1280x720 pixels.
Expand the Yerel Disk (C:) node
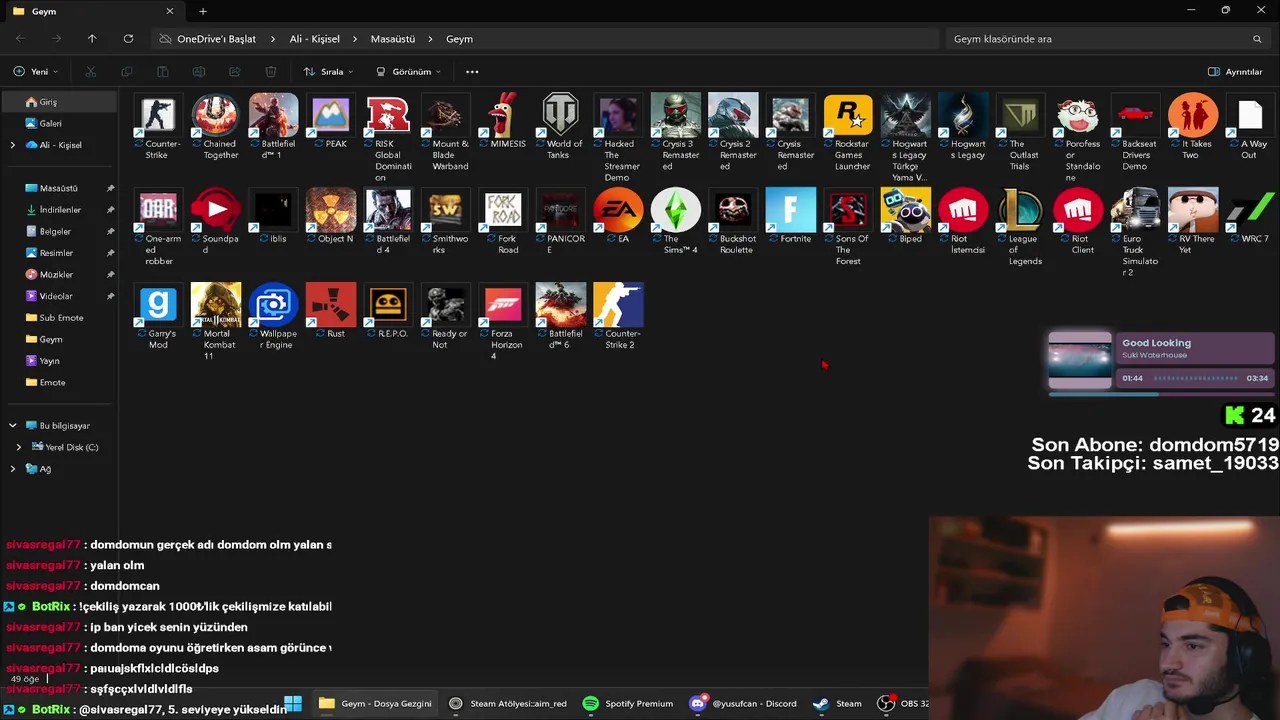[18, 447]
